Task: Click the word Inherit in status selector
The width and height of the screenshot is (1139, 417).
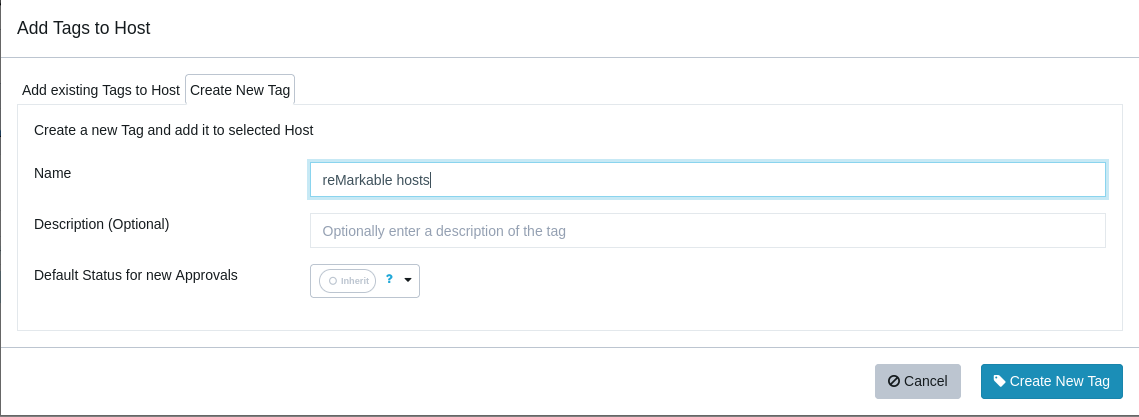Action: point(354,281)
